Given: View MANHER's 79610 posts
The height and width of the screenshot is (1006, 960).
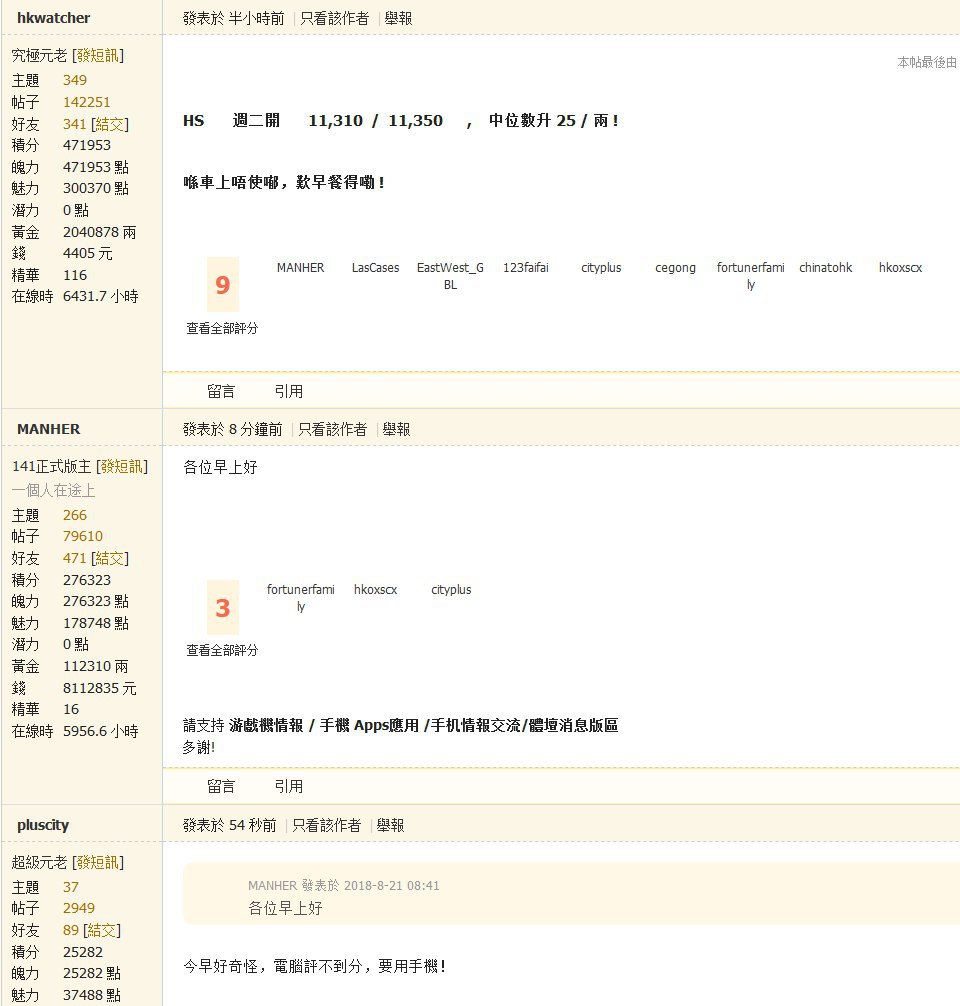Looking at the screenshot, I should (x=82, y=536).
